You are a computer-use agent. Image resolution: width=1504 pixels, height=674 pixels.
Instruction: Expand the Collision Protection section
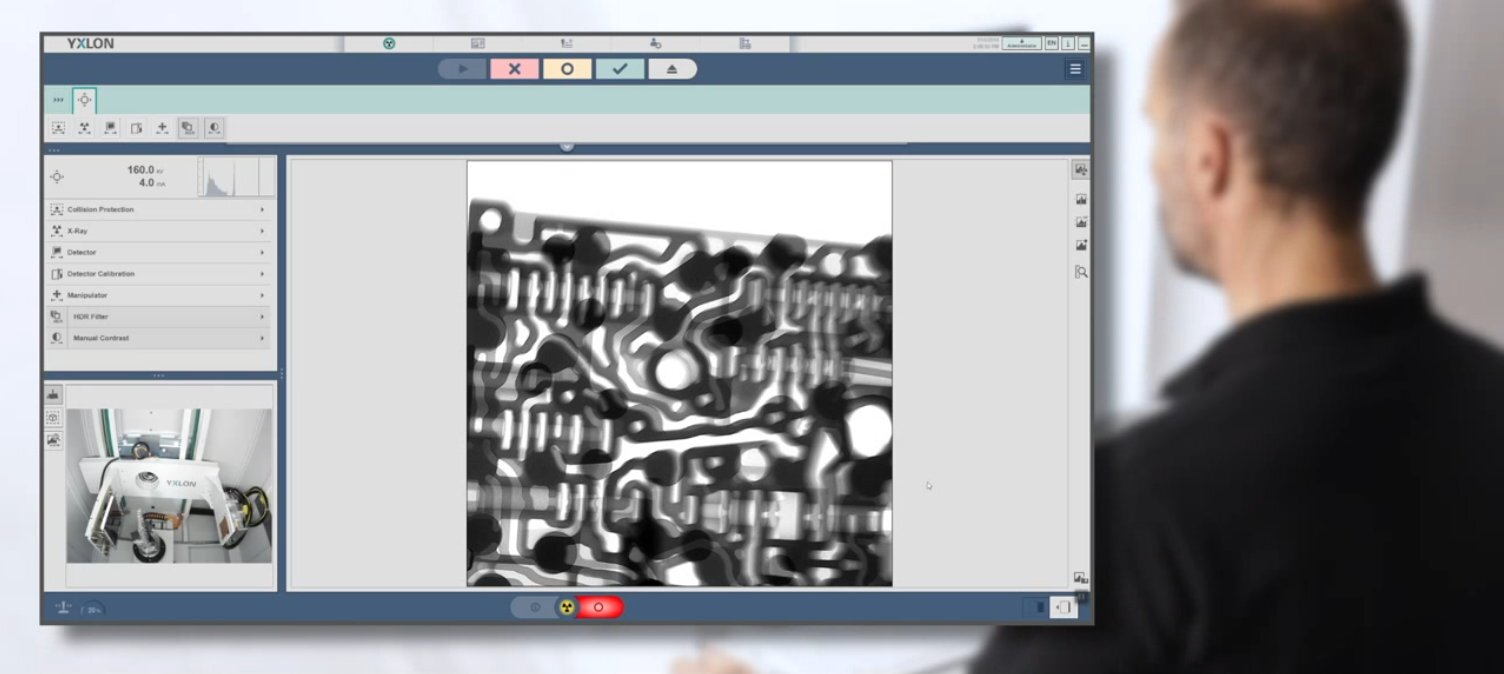[158, 210]
